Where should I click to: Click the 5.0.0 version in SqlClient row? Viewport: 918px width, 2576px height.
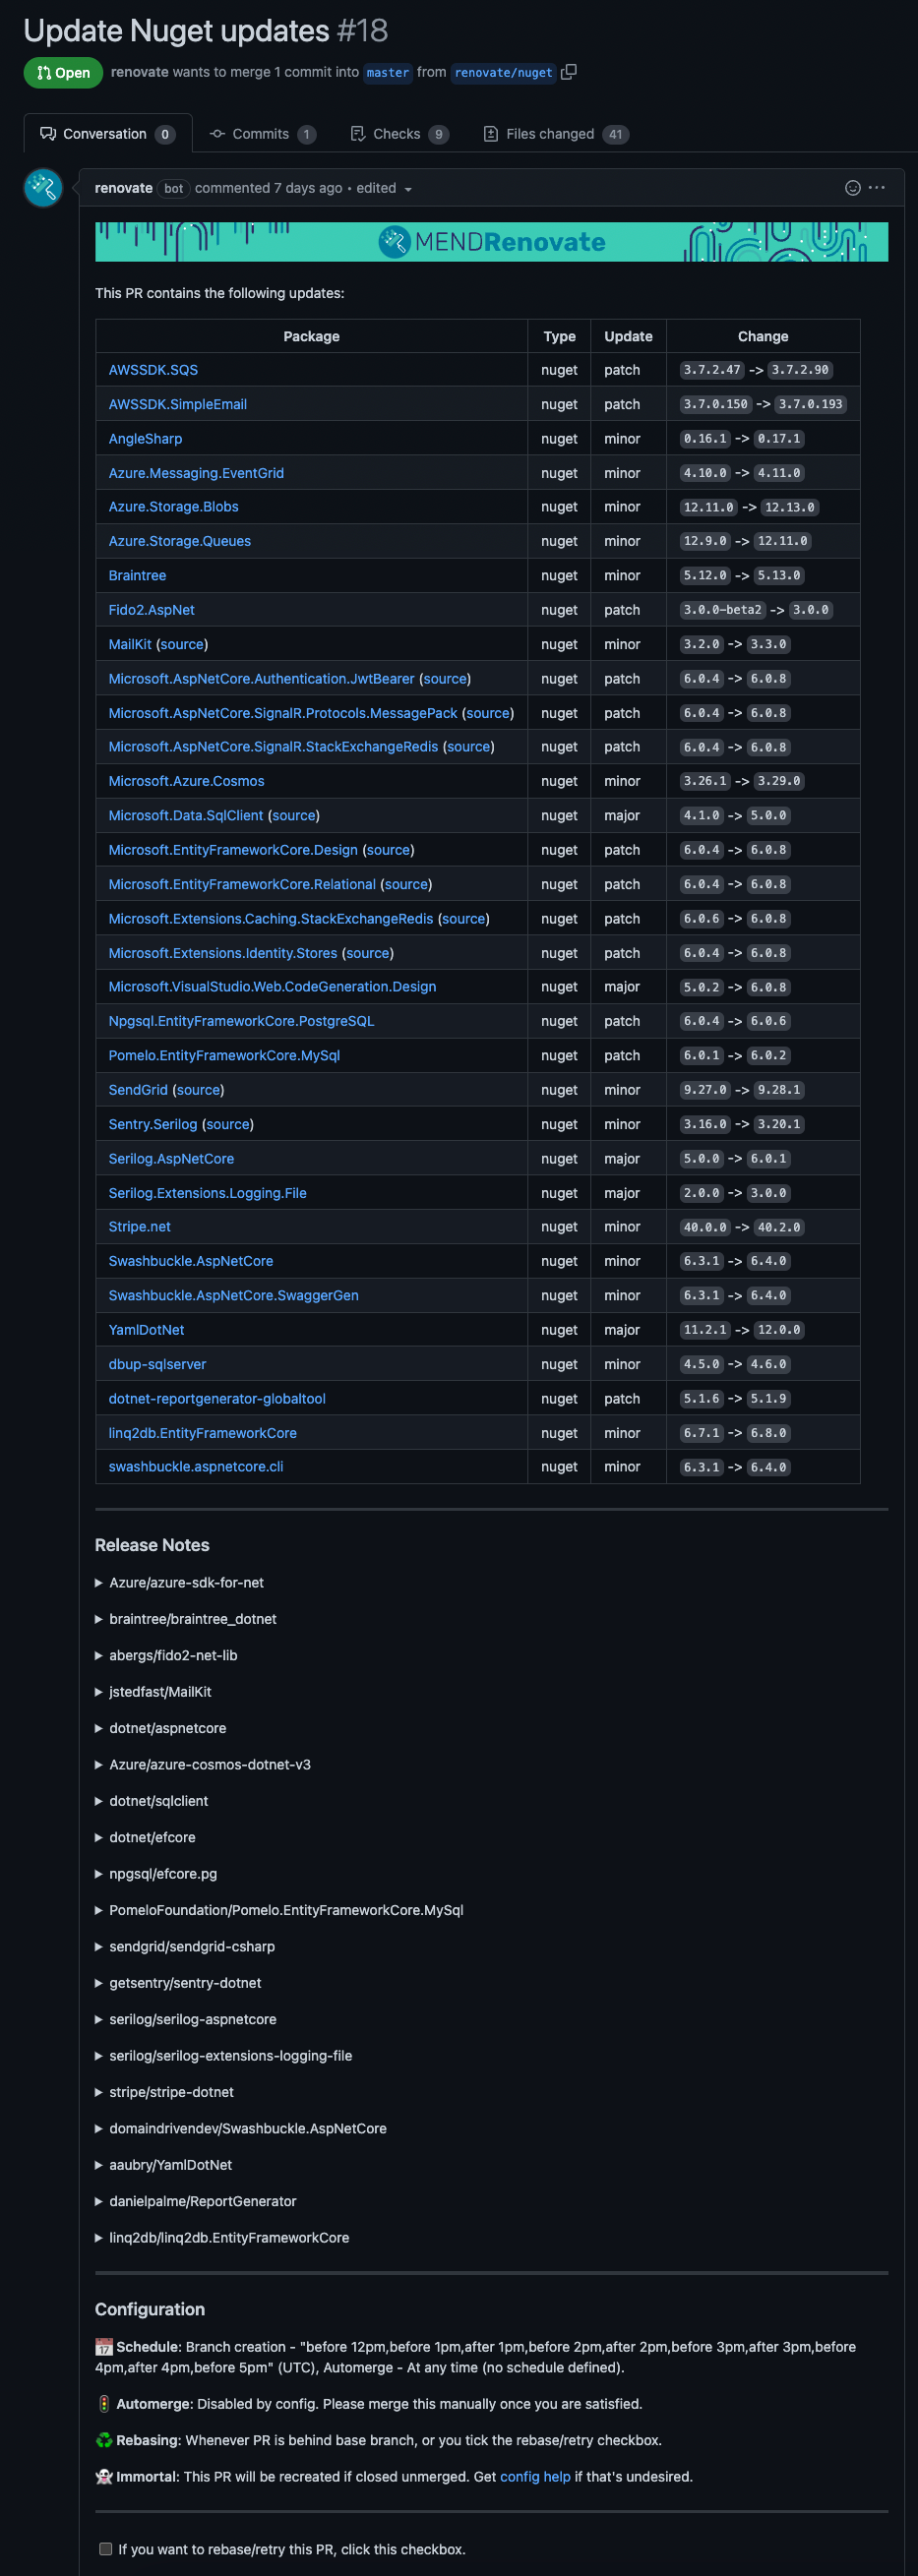[769, 816]
